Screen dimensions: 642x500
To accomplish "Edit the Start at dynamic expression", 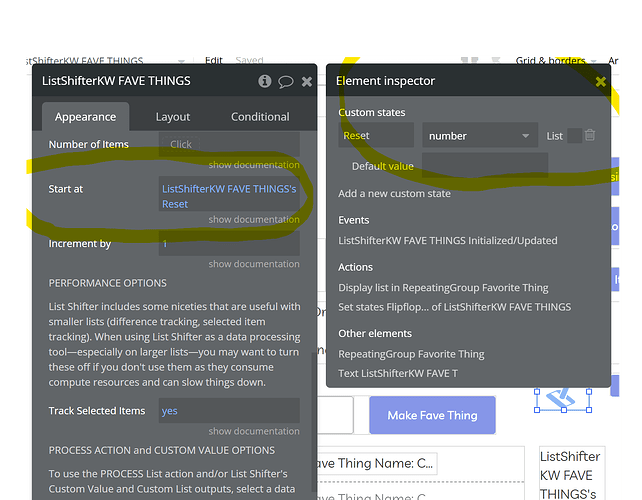I will point(229,196).
